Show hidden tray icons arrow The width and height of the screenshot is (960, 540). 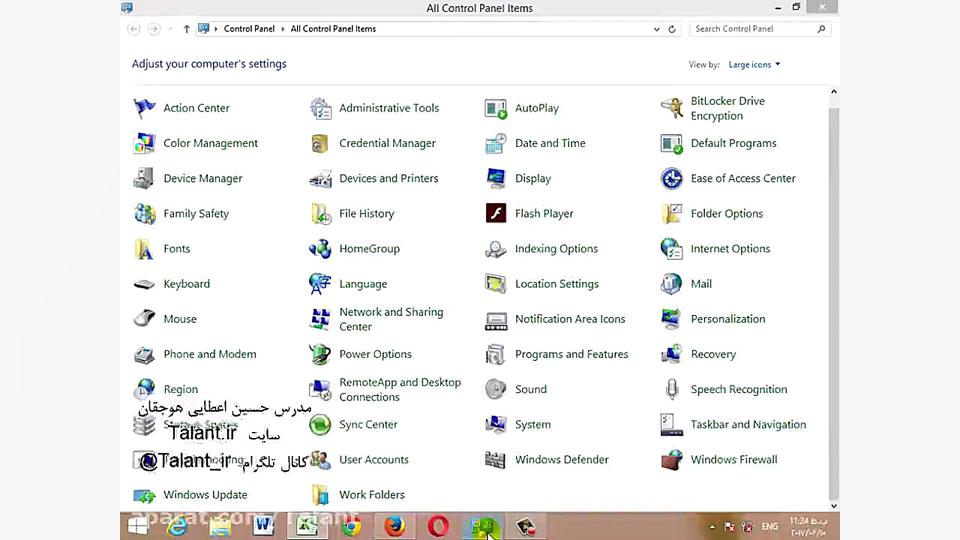pyautogui.click(x=712, y=527)
